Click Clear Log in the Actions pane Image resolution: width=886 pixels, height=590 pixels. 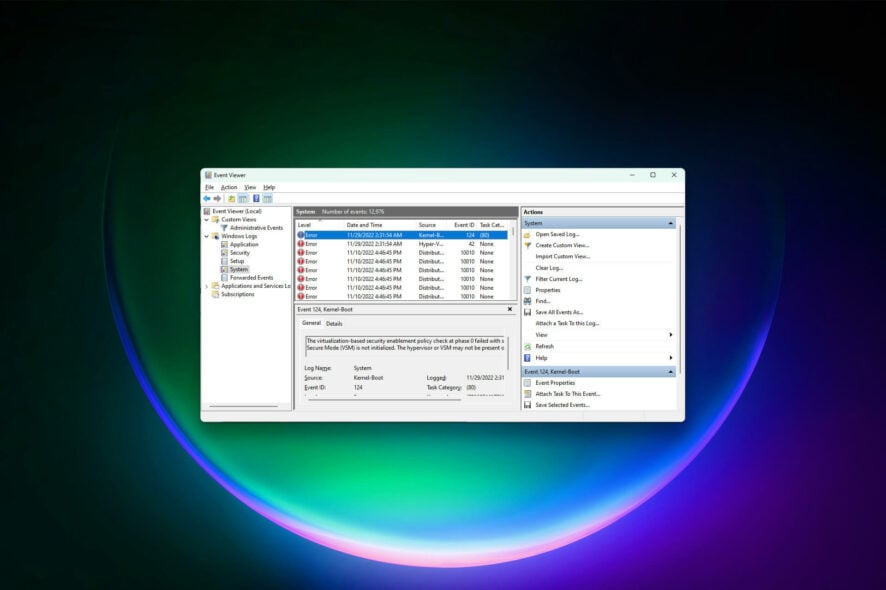click(549, 268)
